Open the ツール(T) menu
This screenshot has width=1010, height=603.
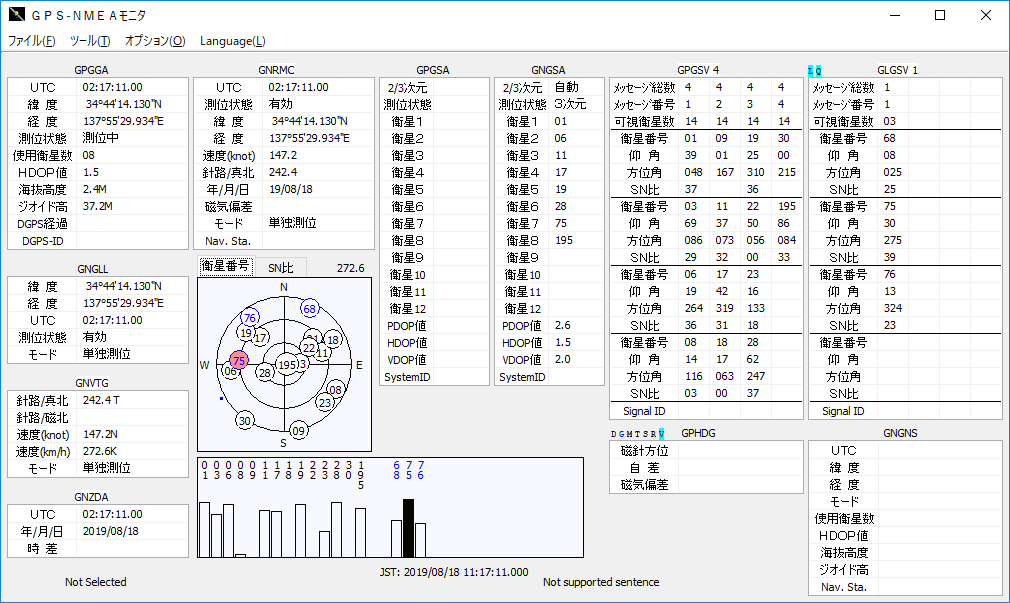pyautogui.click(x=90, y=41)
